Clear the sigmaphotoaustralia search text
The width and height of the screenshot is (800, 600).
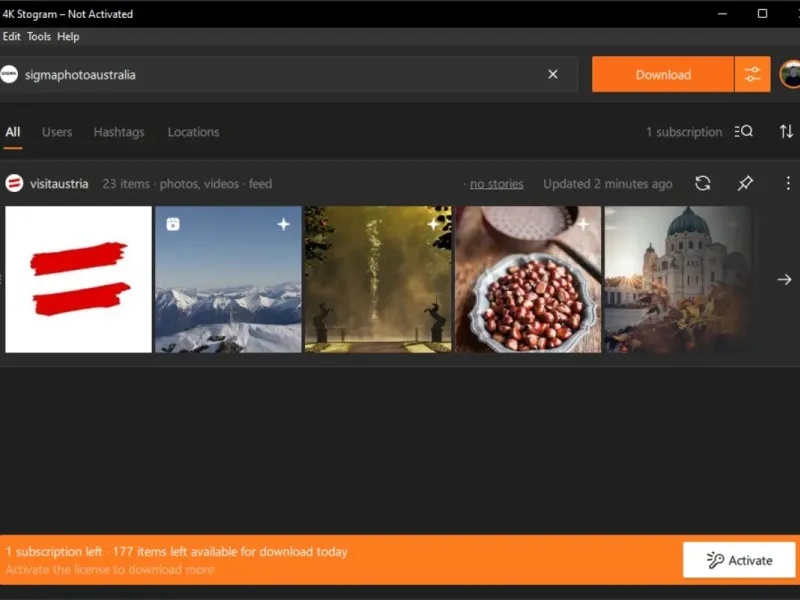click(553, 74)
